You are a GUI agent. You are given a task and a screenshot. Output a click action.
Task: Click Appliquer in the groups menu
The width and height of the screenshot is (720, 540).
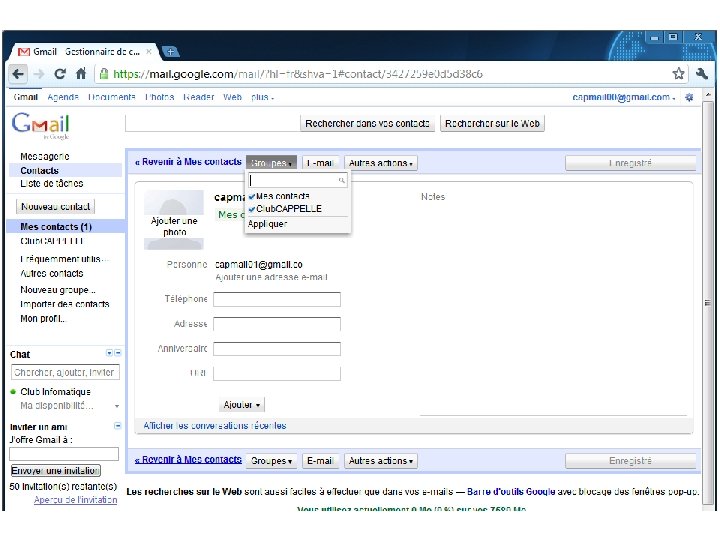pos(267,224)
